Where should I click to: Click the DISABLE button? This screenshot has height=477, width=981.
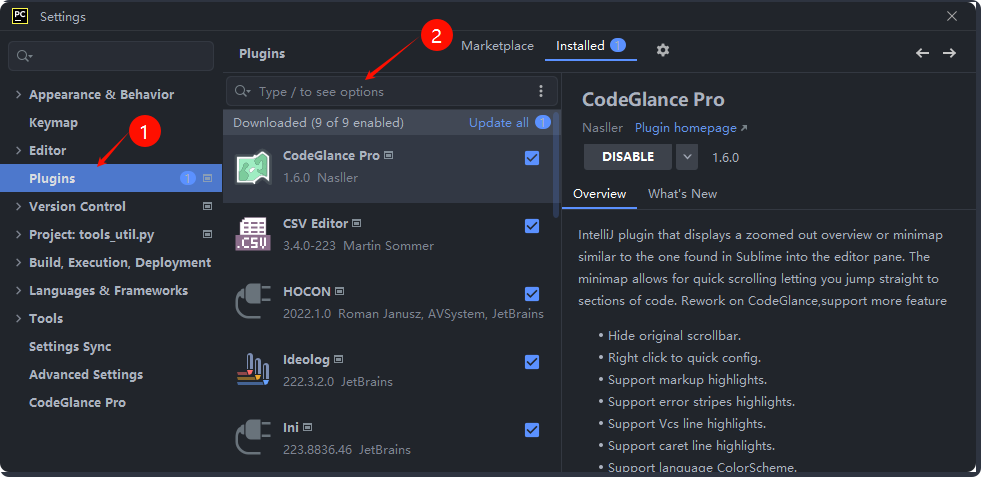tap(628, 157)
